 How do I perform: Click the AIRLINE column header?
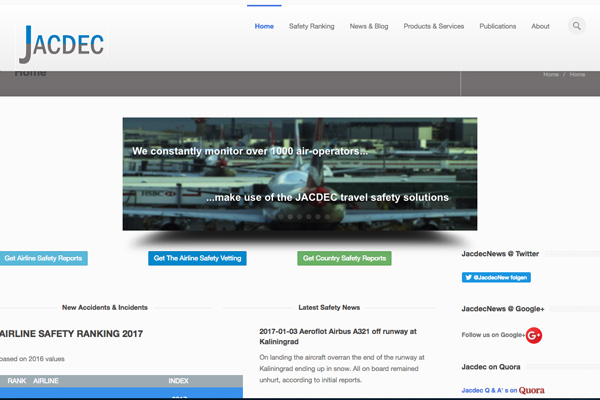[x=46, y=381]
